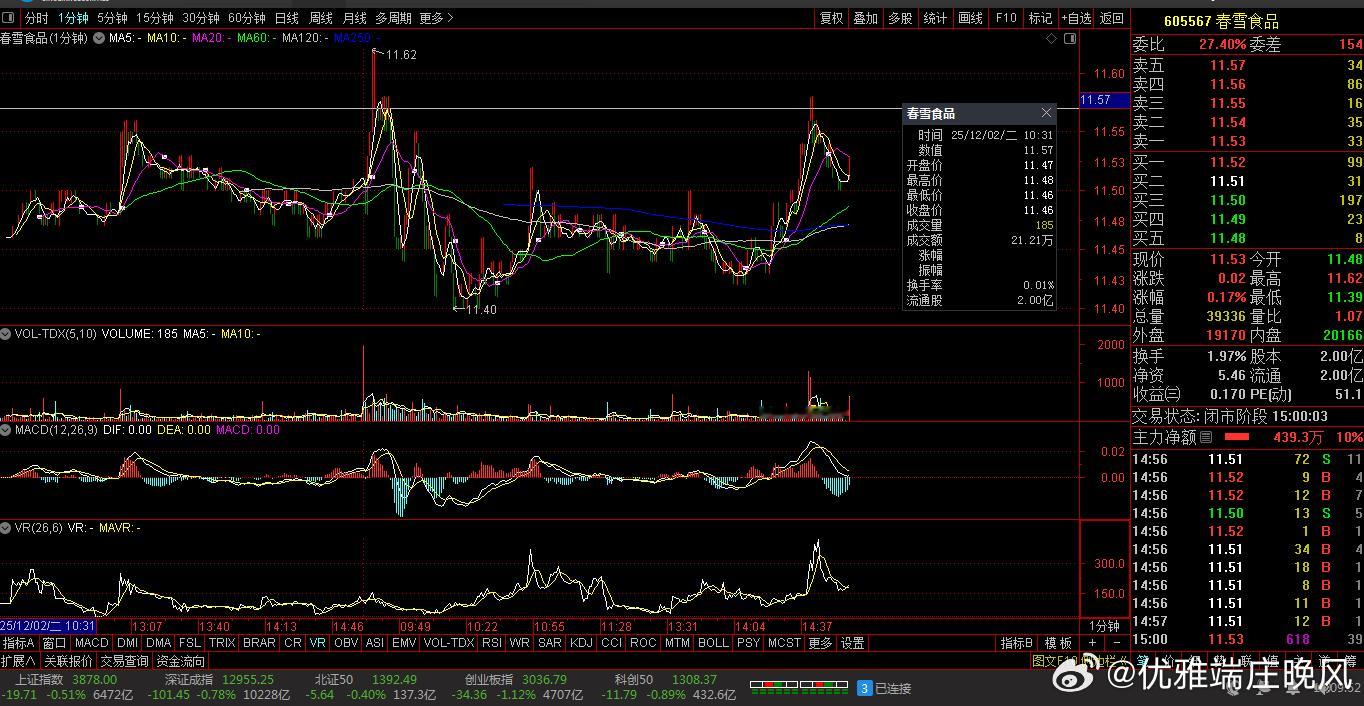Click the 复权 button in toolbar
1364x706 pixels.
(831, 18)
